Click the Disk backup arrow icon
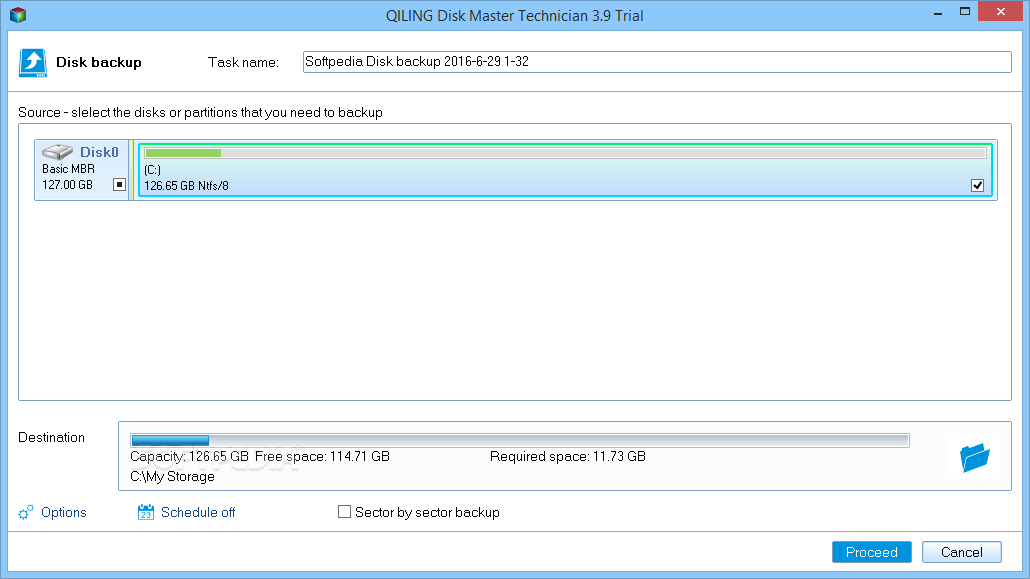 pos(32,63)
